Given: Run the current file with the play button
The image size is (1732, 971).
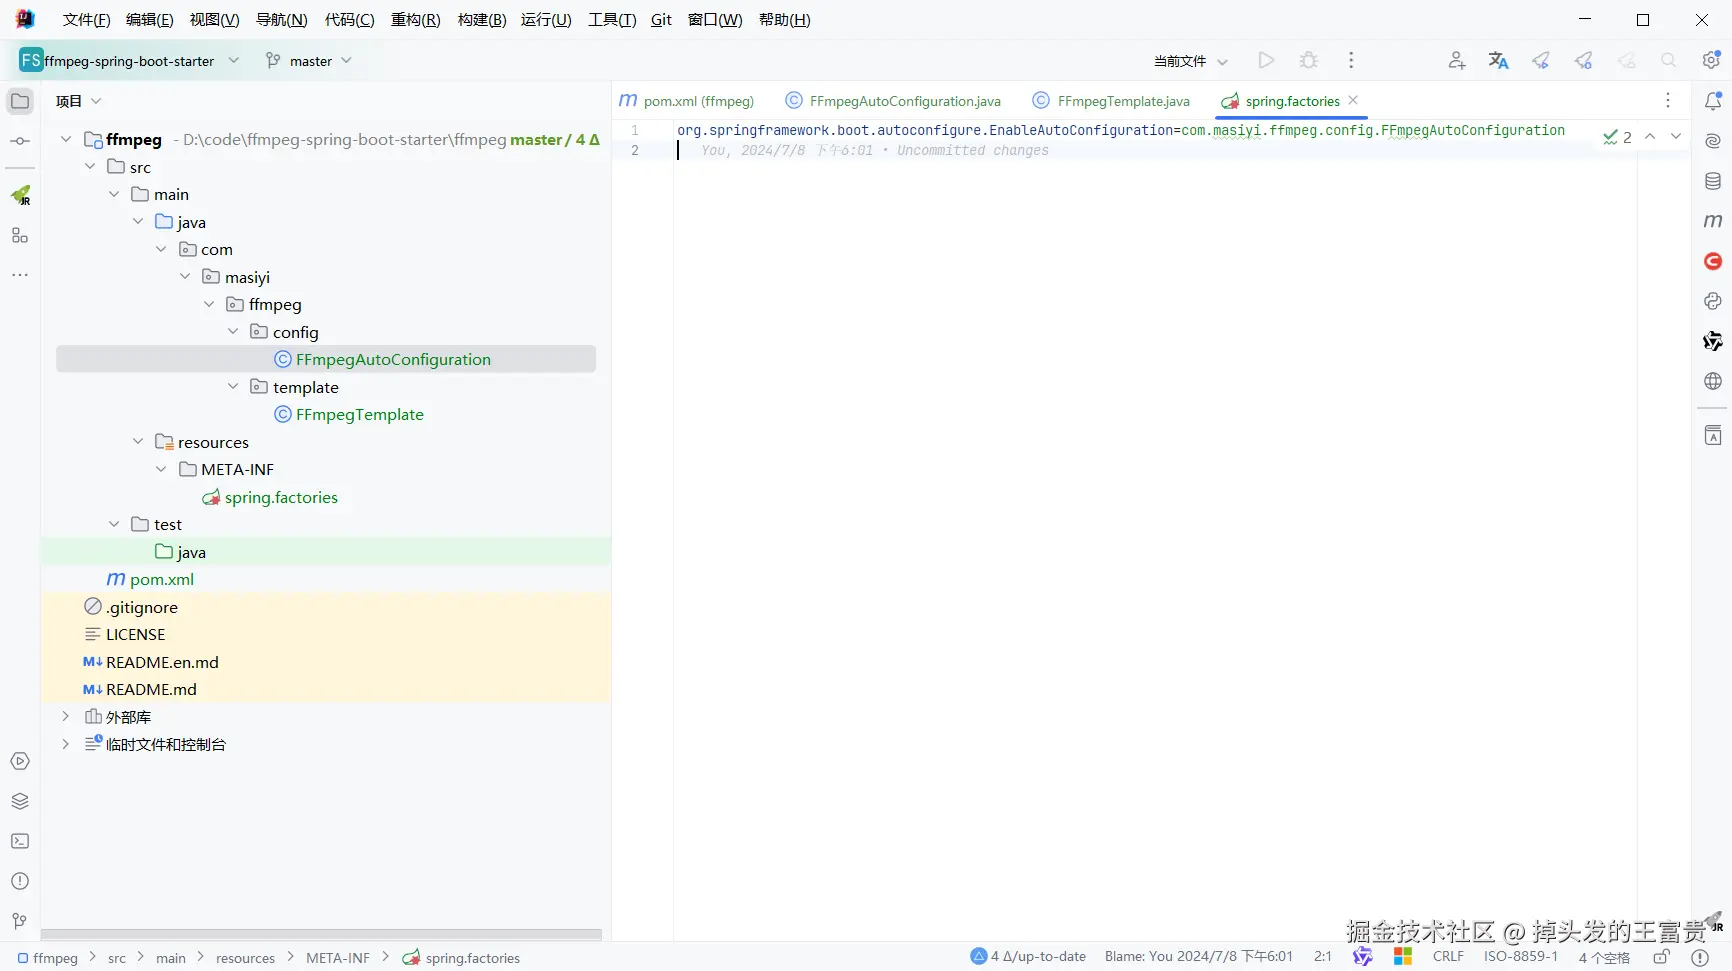Looking at the screenshot, I should pyautogui.click(x=1266, y=61).
